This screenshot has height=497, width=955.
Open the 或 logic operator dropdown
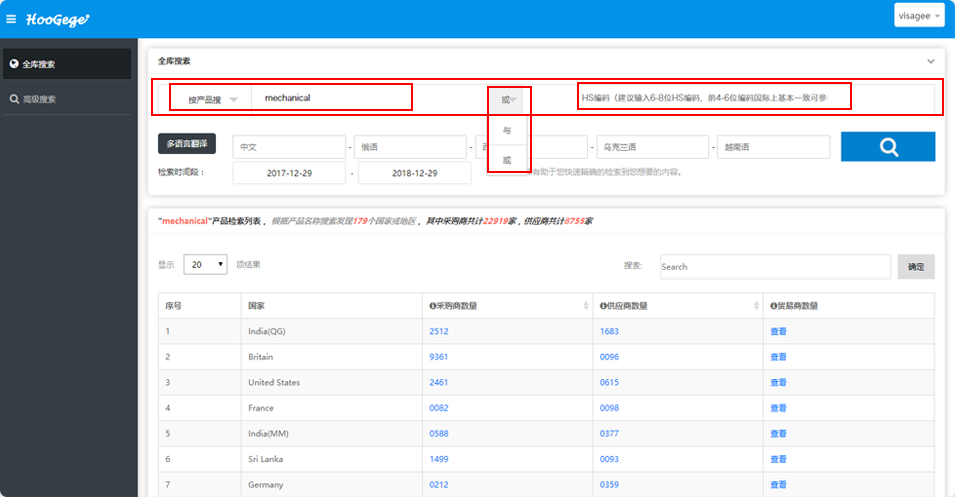pyautogui.click(x=509, y=100)
